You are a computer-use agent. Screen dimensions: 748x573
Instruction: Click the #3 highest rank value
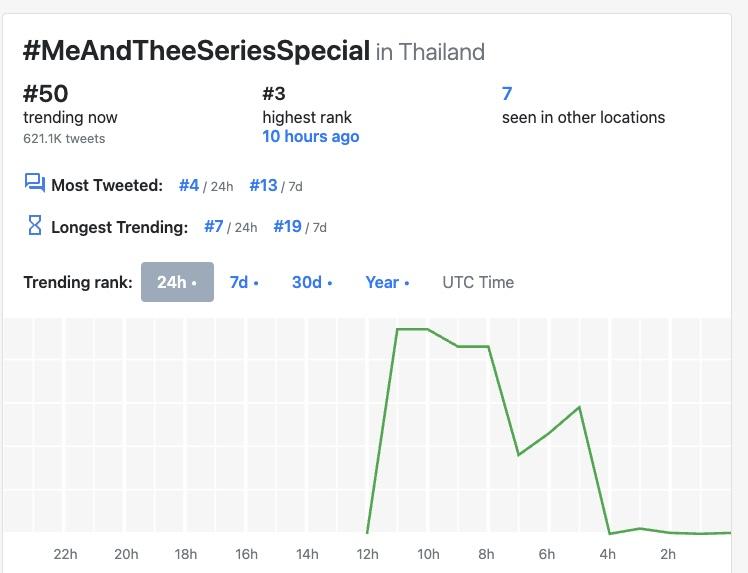click(274, 94)
